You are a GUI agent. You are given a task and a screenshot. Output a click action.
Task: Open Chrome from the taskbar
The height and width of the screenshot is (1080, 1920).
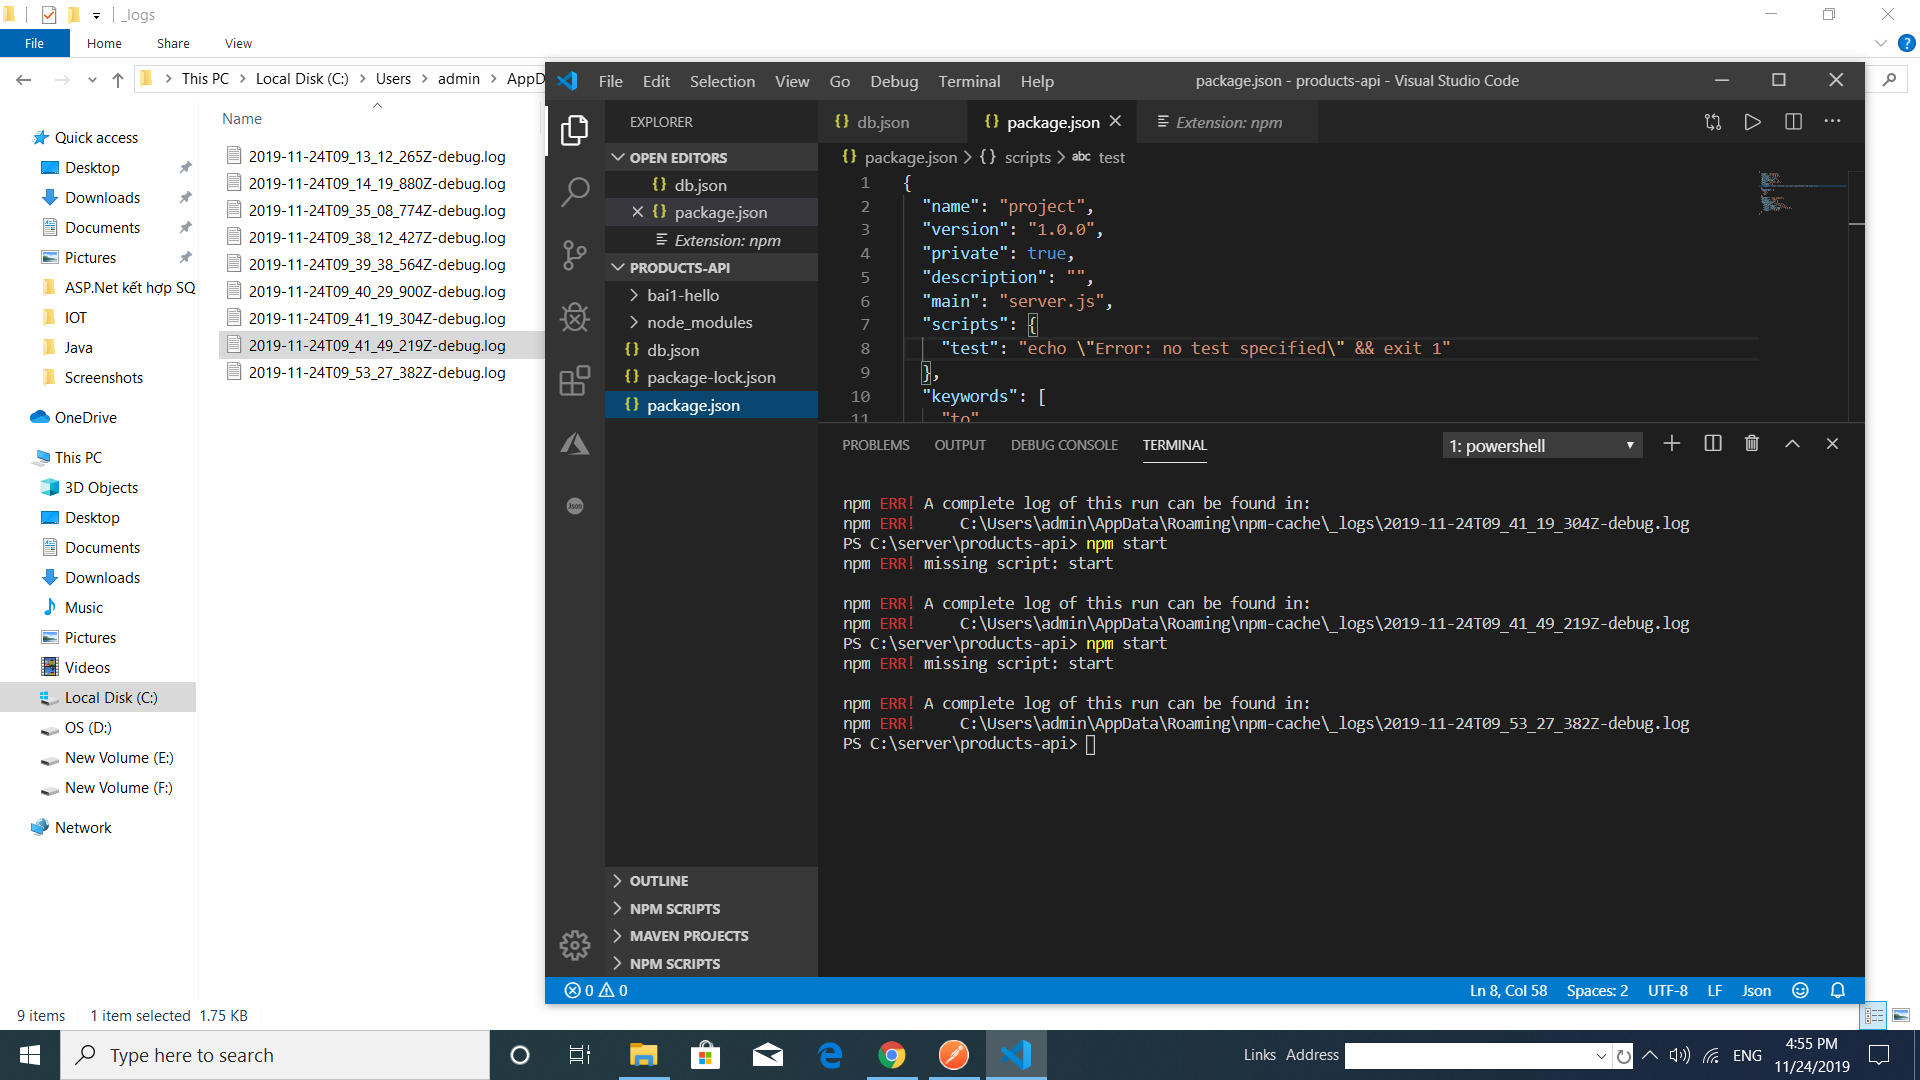click(891, 1055)
